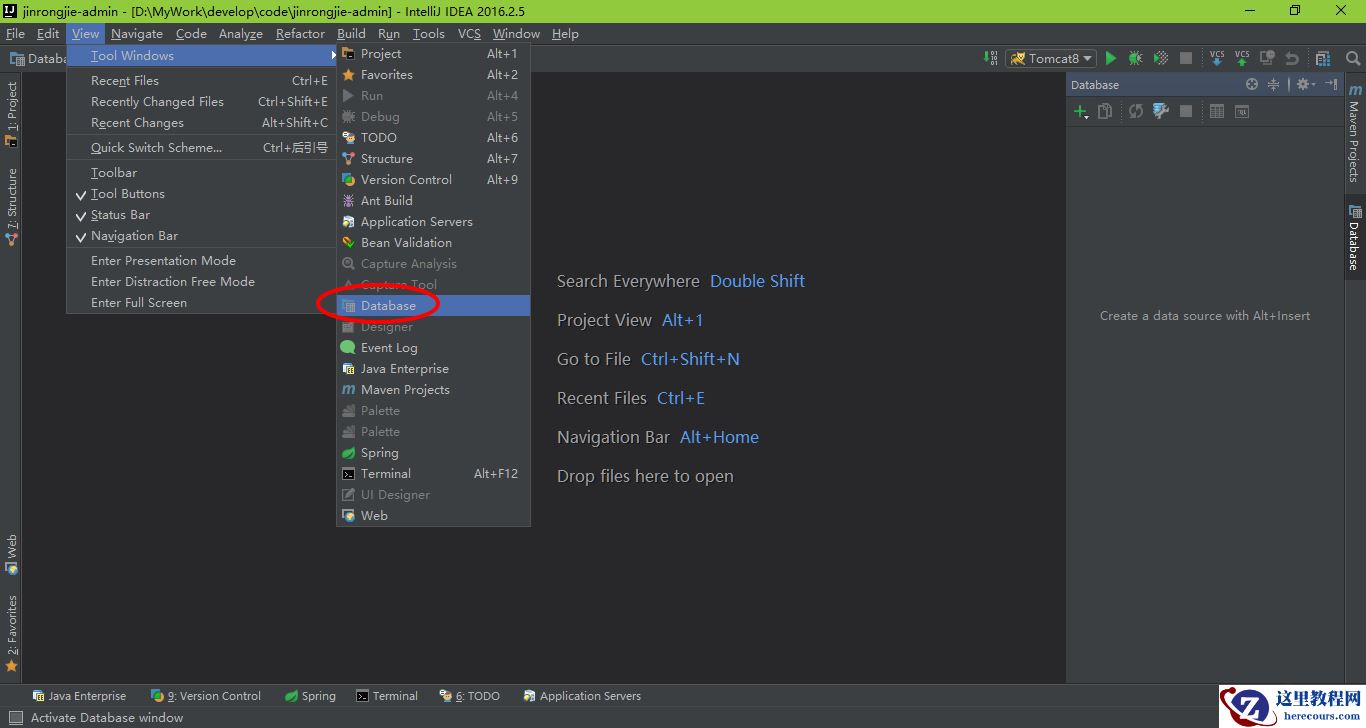Open the Terminal tab at bottom

[x=387, y=696]
